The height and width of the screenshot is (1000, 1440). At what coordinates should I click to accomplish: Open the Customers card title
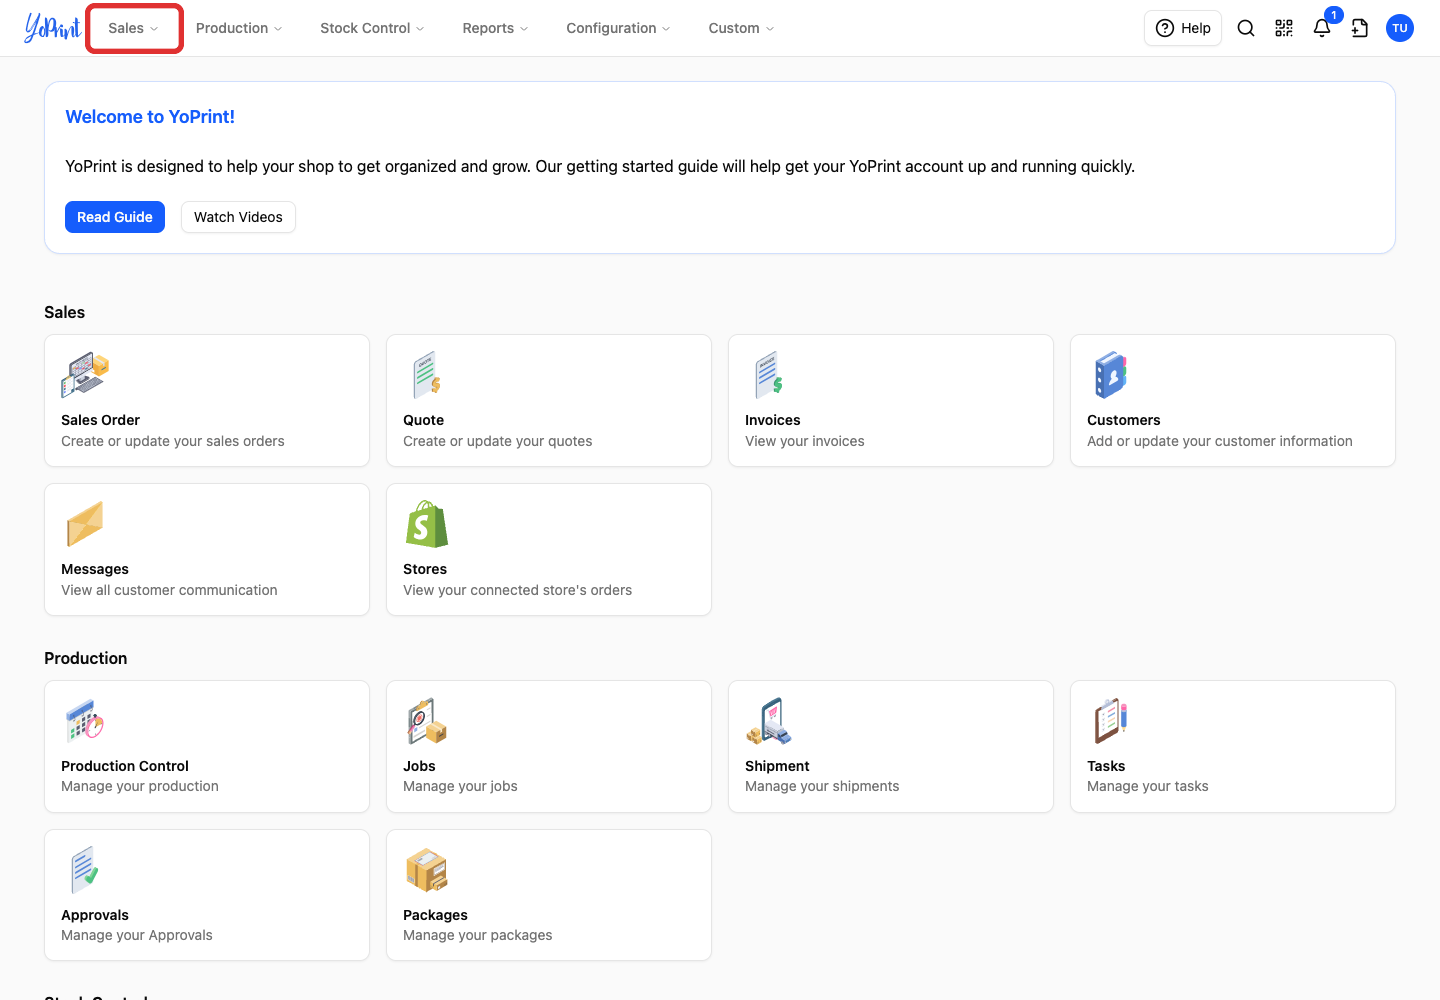tap(1123, 420)
